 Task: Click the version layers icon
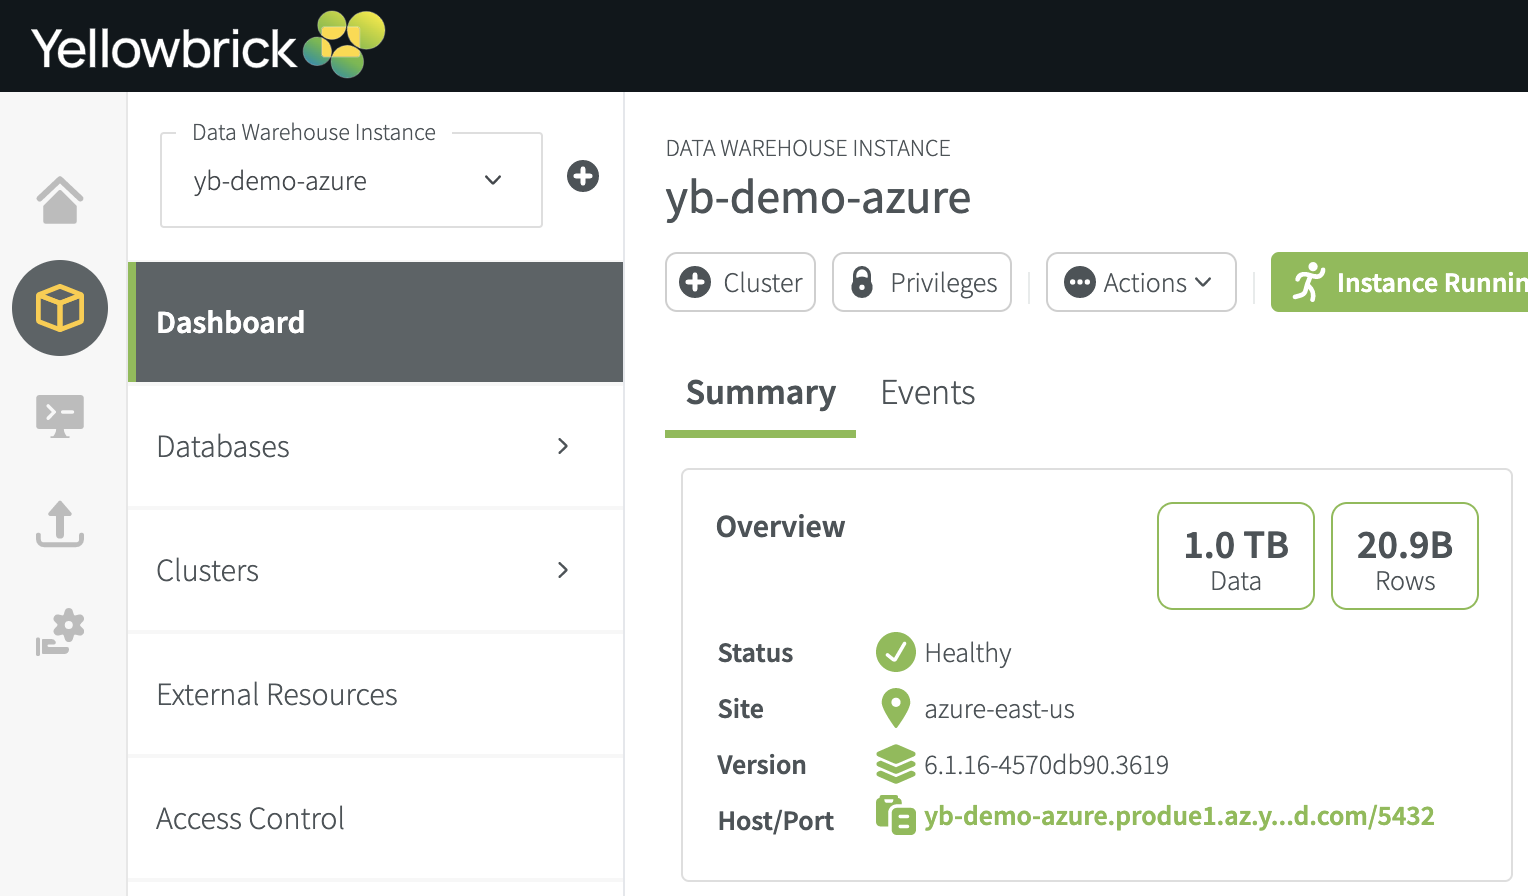pyautogui.click(x=895, y=764)
